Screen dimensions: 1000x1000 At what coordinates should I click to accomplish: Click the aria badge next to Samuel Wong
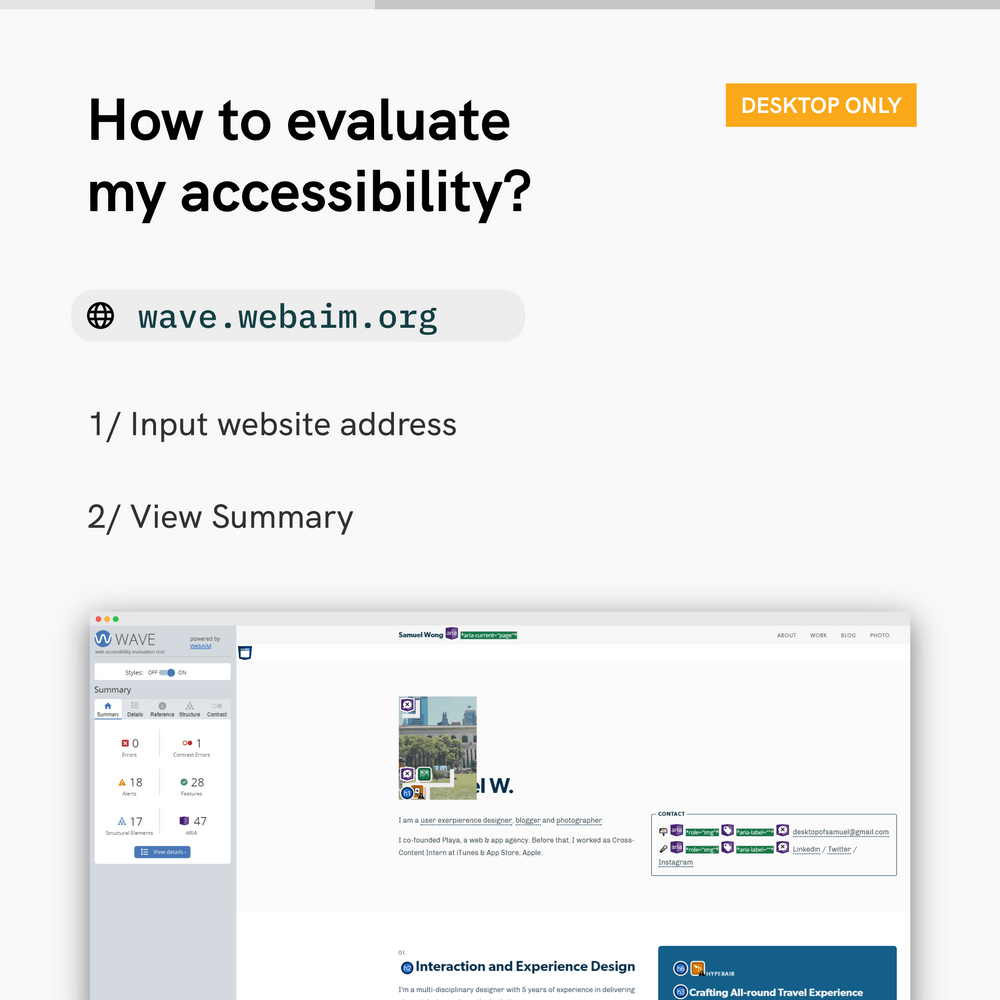(449, 633)
